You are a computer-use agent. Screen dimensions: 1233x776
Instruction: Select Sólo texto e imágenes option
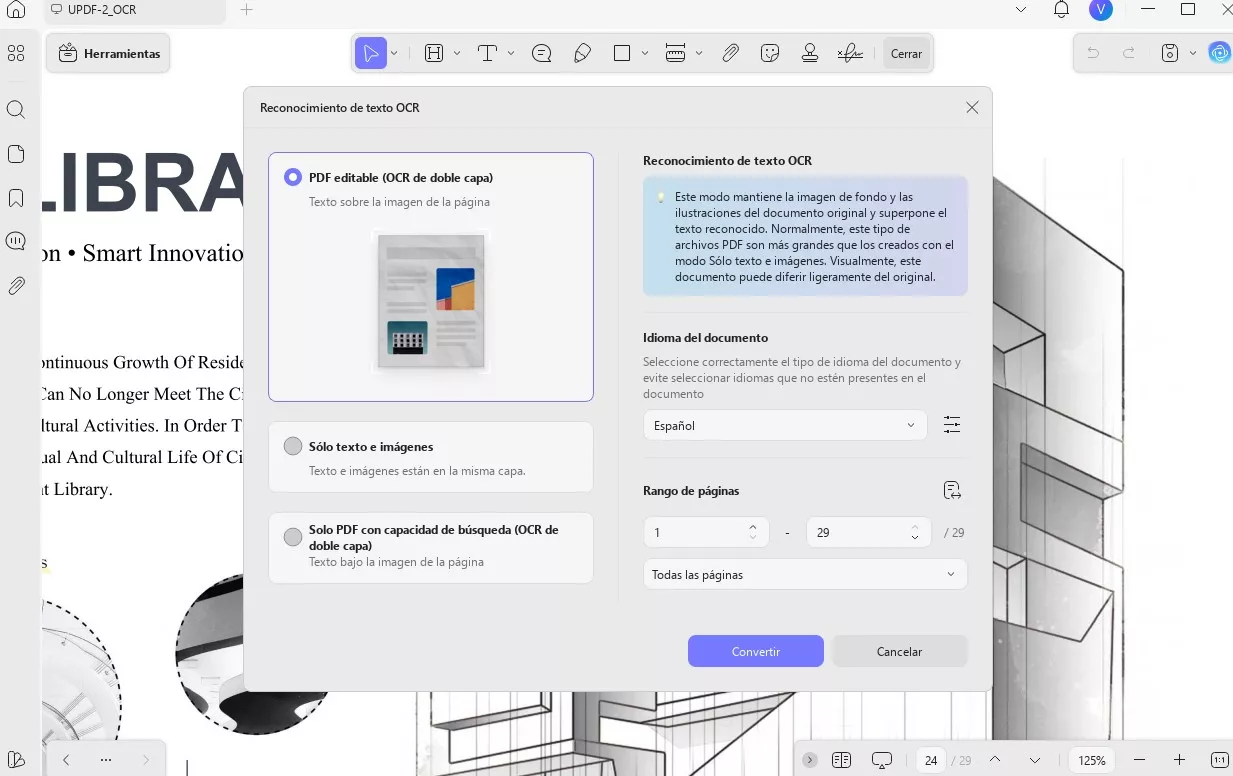coord(431,457)
